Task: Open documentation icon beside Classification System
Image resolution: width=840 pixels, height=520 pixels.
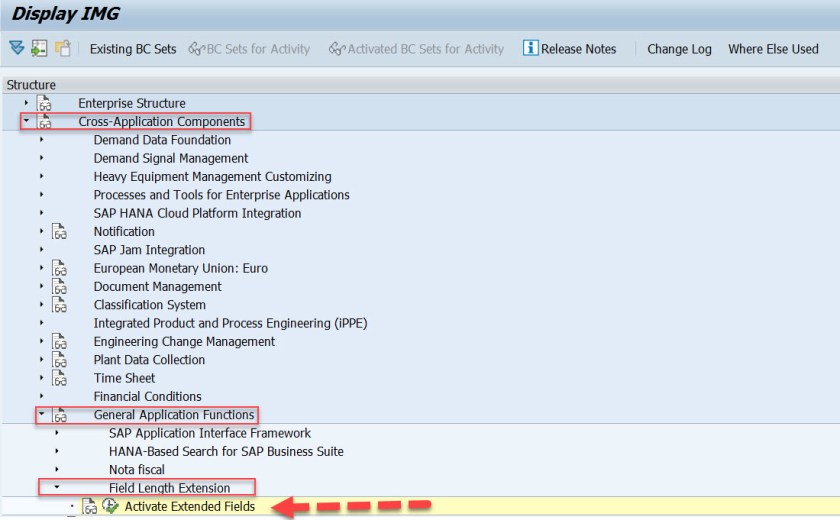Action: (59, 304)
